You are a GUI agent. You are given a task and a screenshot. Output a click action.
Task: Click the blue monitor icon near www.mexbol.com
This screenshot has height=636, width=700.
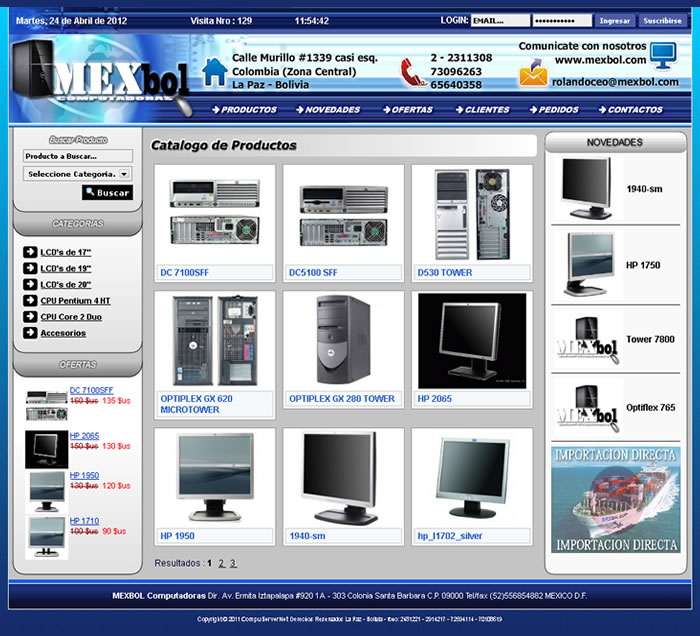coord(663,56)
